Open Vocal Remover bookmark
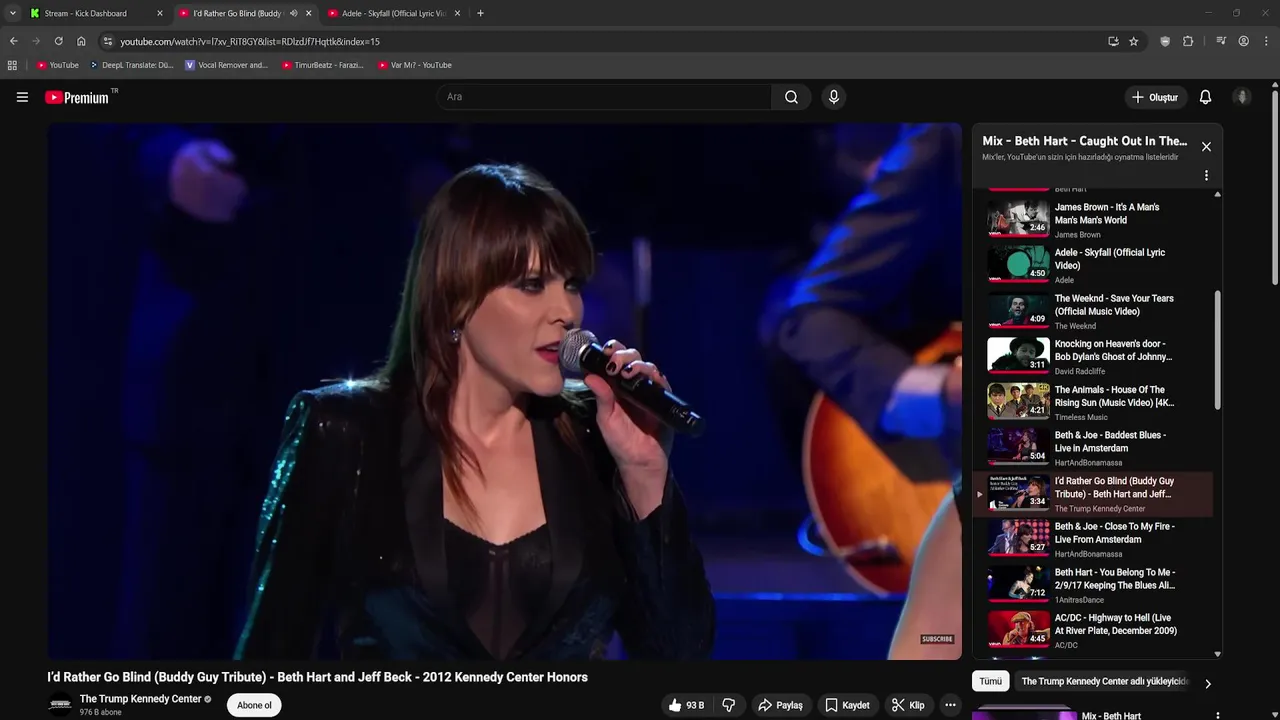Viewport: 1280px width, 720px height. tap(227, 65)
